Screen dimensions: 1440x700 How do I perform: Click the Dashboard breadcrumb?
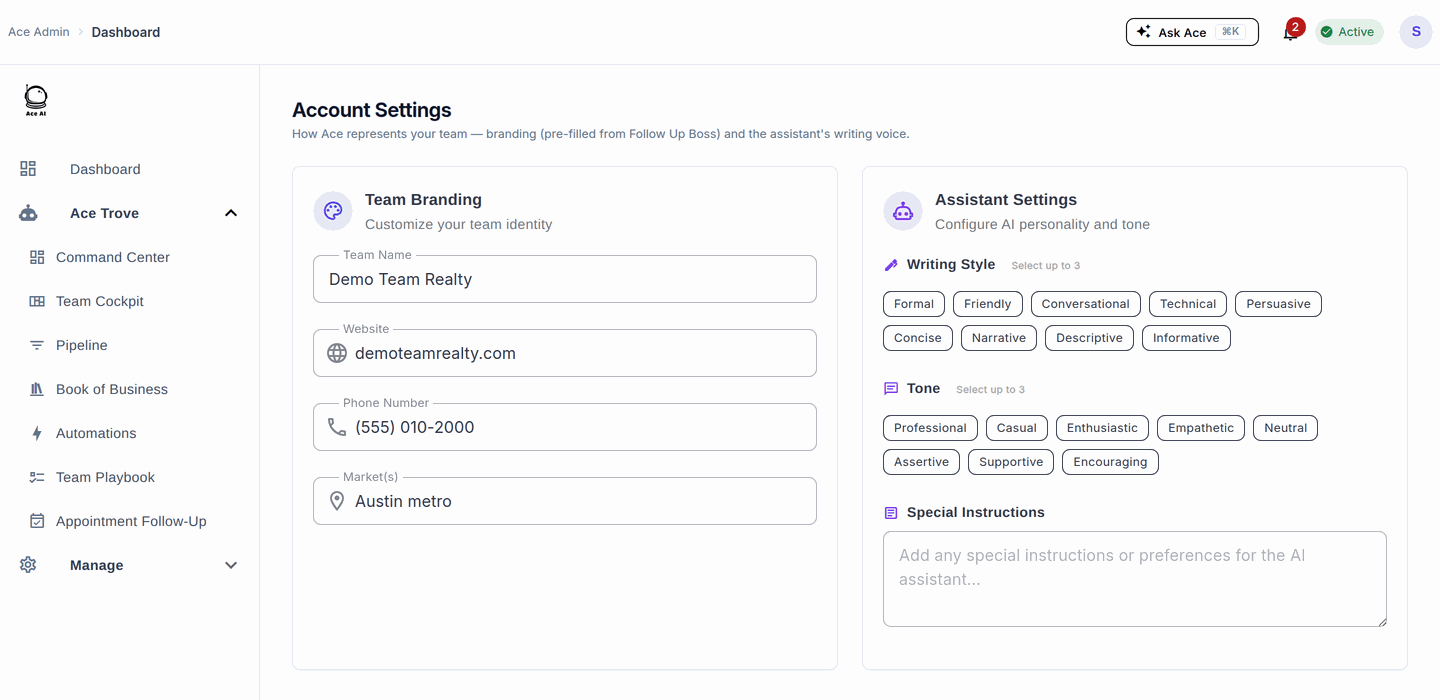(126, 32)
